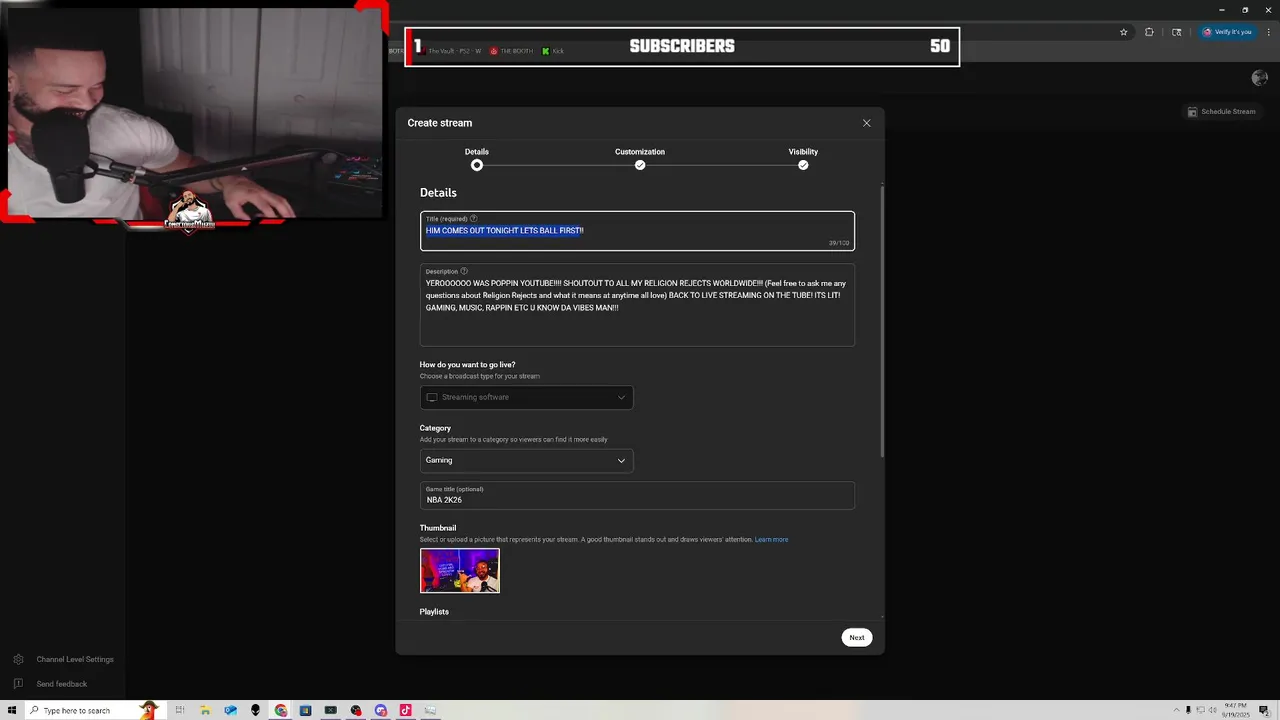This screenshot has height=720, width=1280.
Task: Open the Alienware app on the taskbar
Action: 255,710
